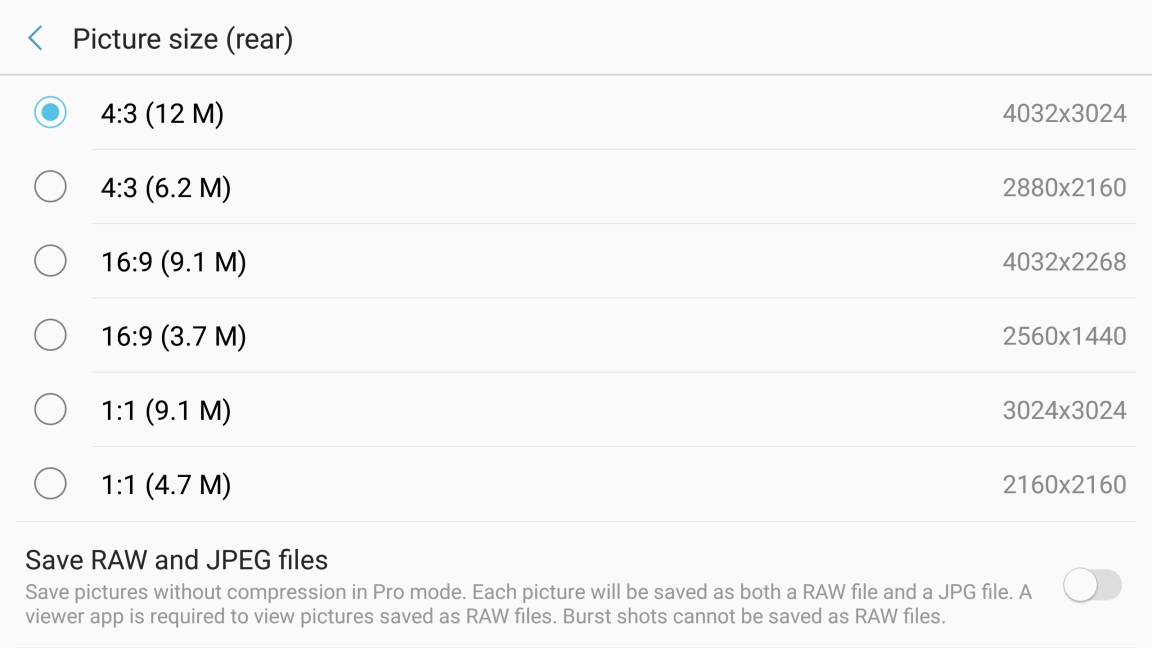Viewport: 1152px width, 648px height.
Task: Click the "Picture size (rear)" title
Action: point(182,40)
